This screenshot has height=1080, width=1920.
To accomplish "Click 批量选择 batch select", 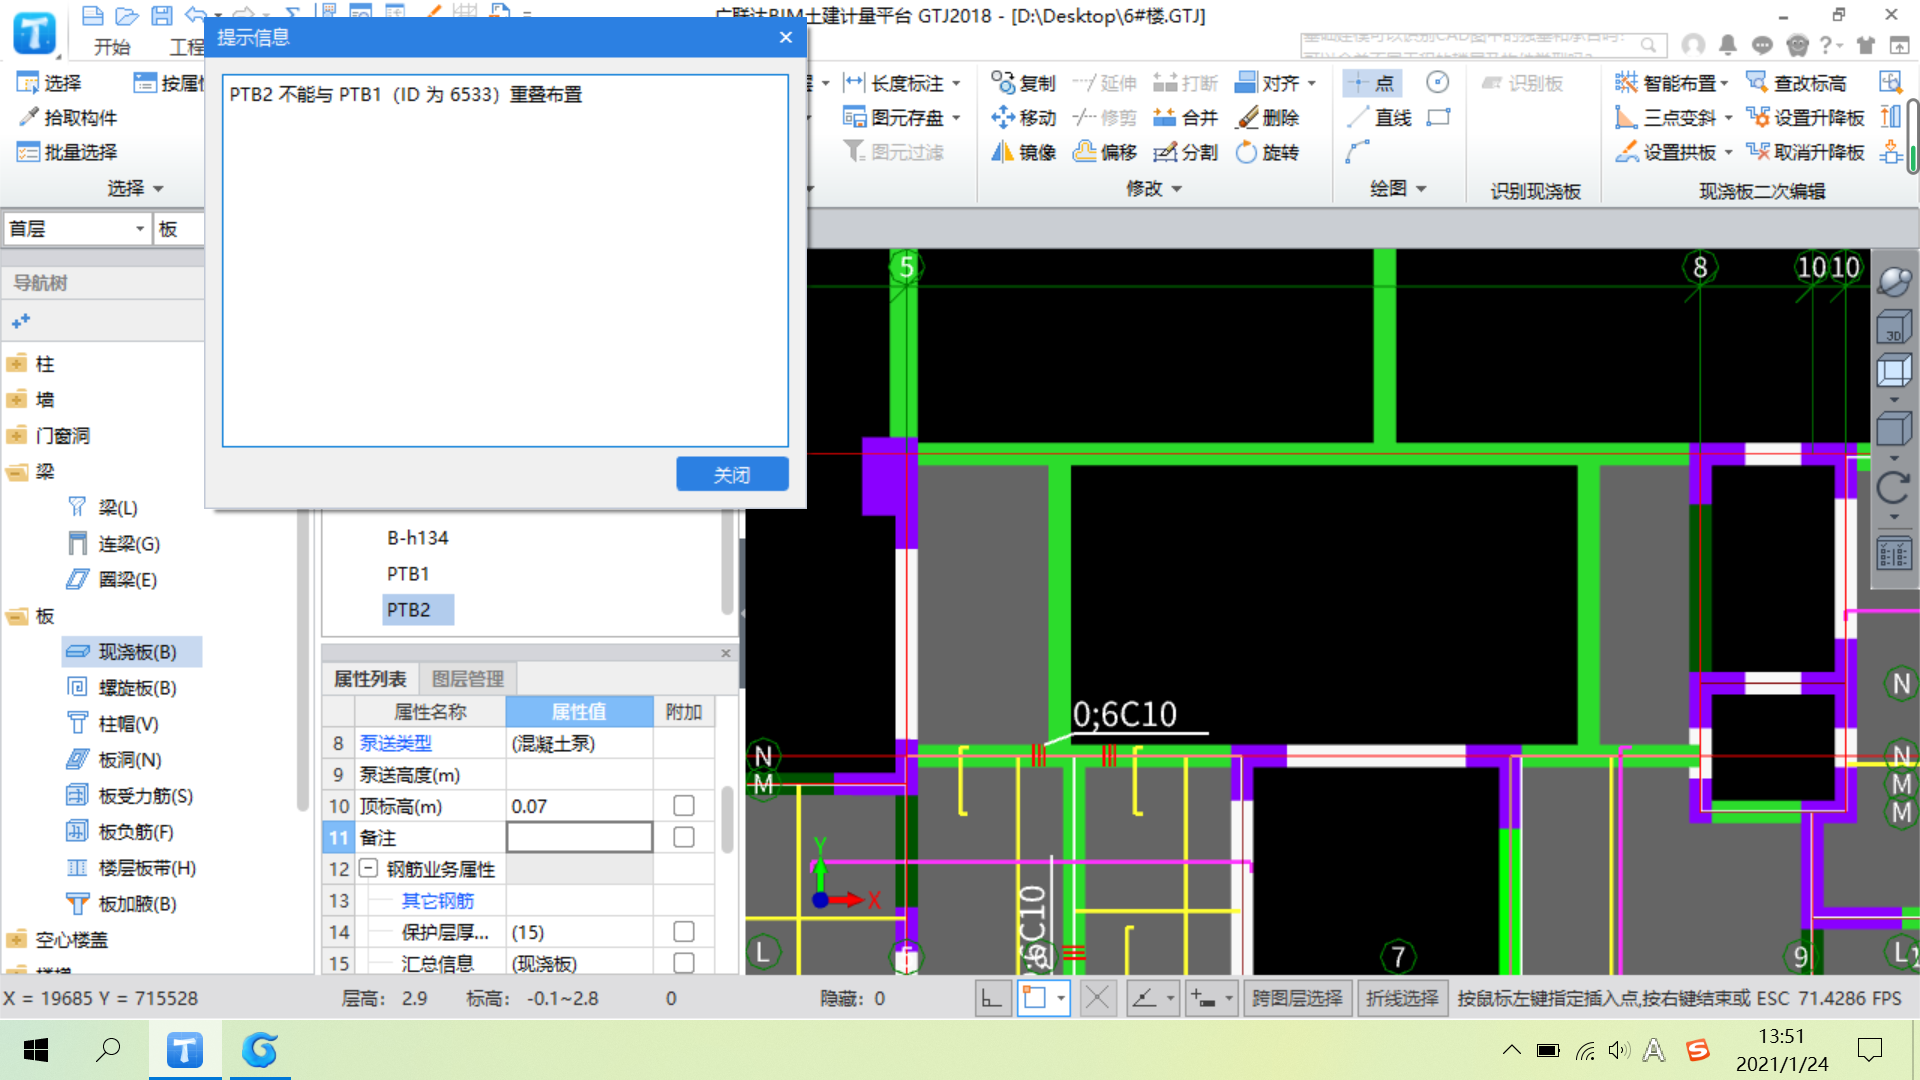I will (x=68, y=152).
